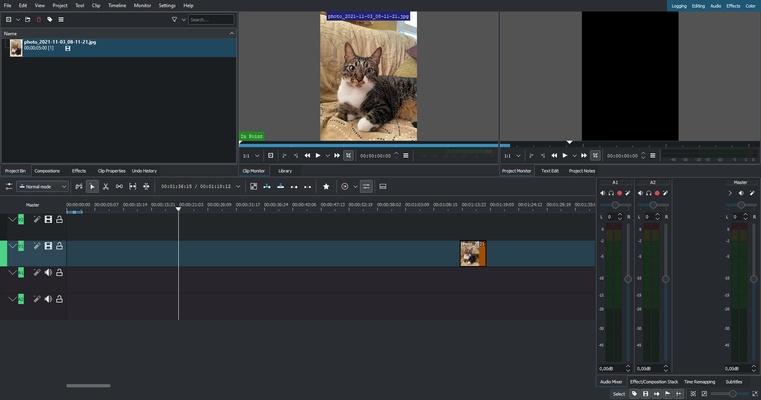Switch to the Color workspace layout
Screen dimensions: 761x400
[x=750, y=6]
